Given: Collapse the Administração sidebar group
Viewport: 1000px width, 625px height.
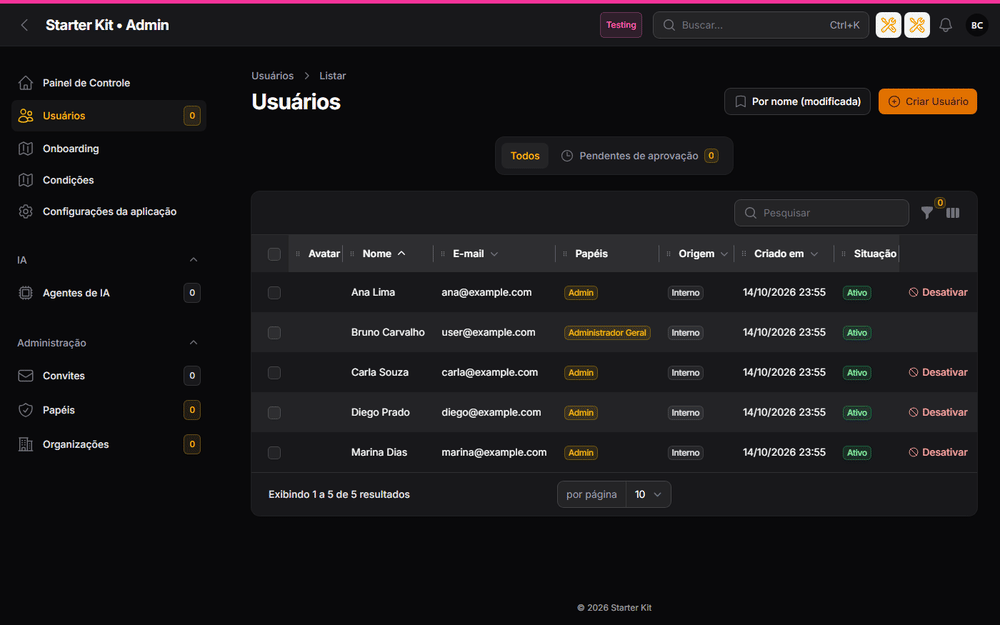Looking at the screenshot, I should tap(193, 343).
